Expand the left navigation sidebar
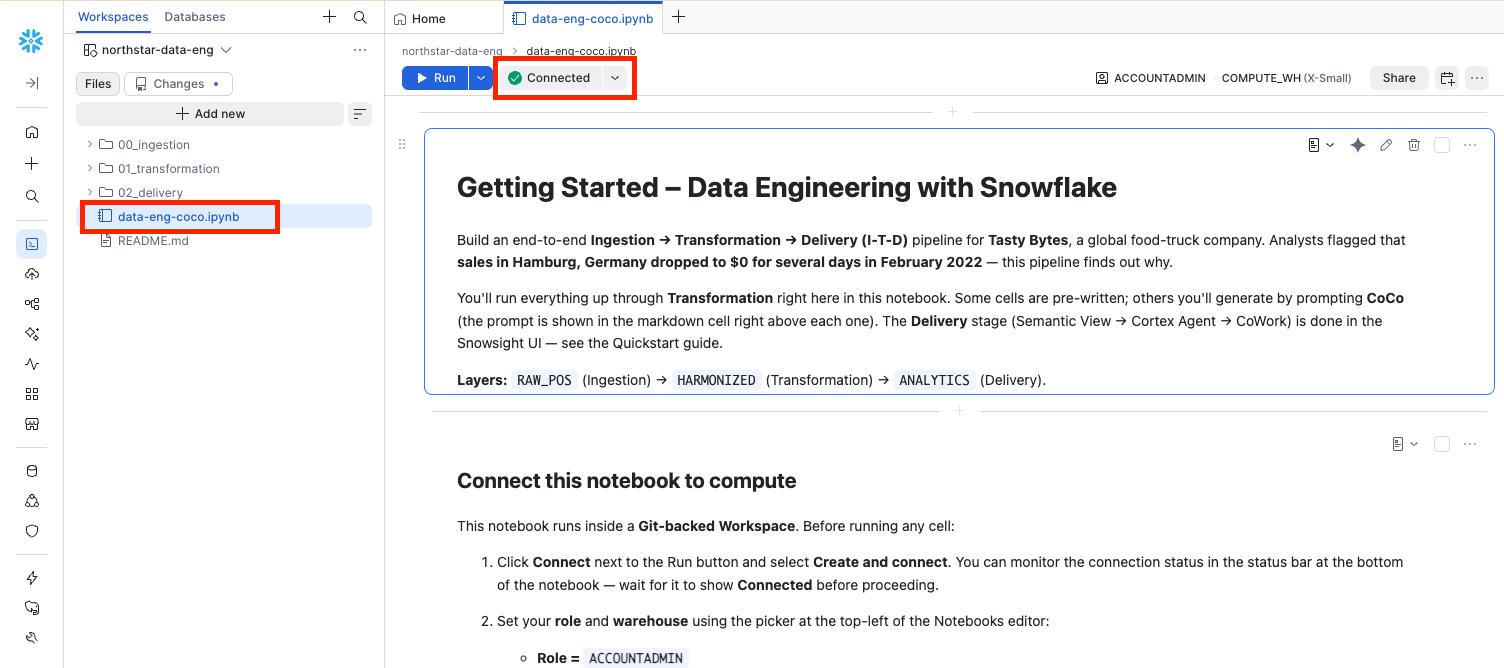Image resolution: width=1504 pixels, height=668 pixels. click(x=32, y=83)
